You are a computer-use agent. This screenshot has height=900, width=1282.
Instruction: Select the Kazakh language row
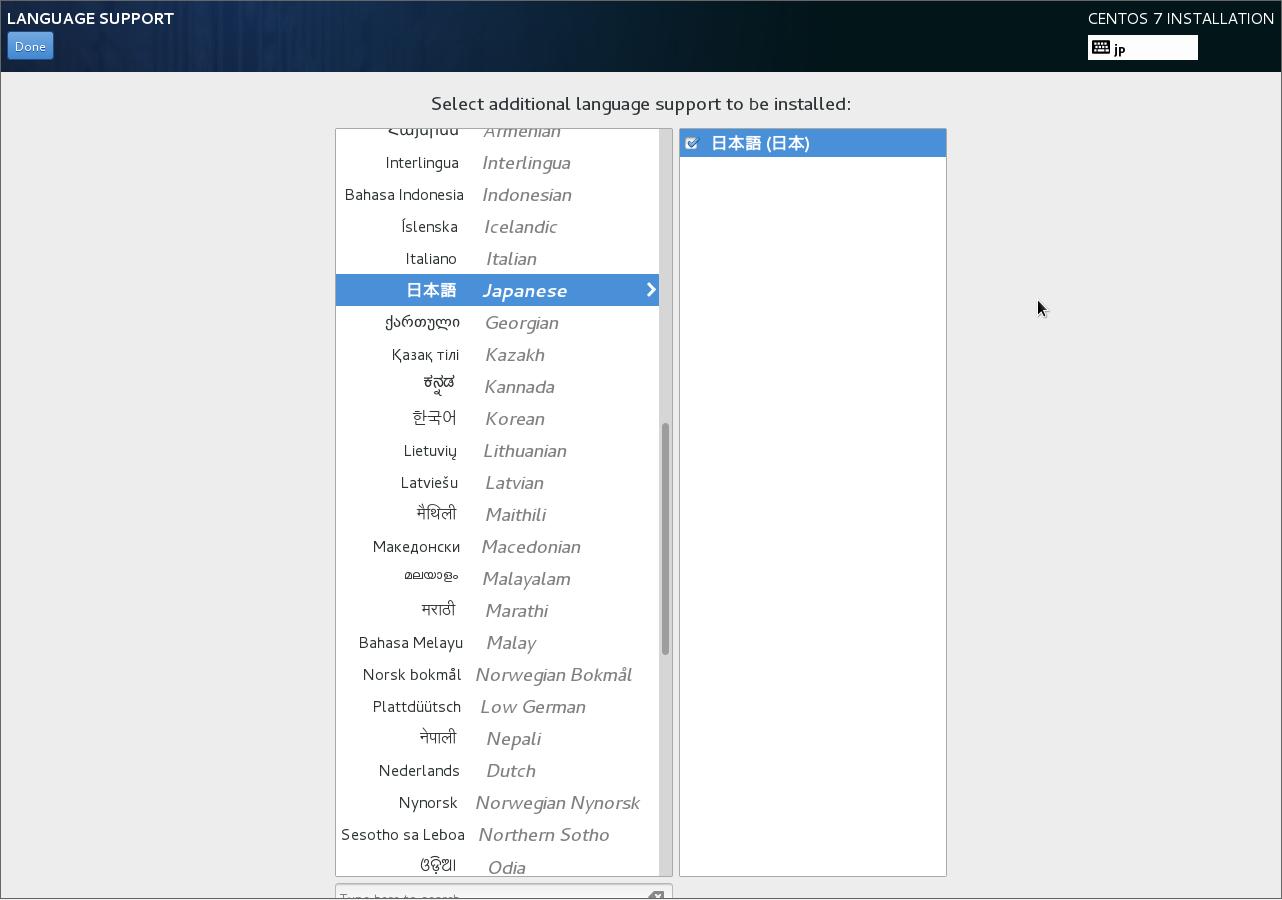point(497,355)
